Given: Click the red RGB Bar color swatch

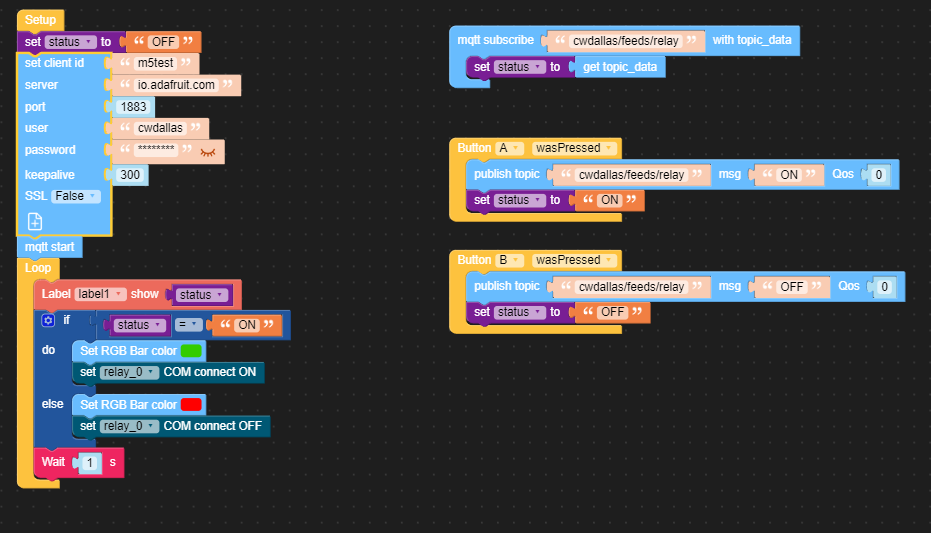Looking at the screenshot, I should pyautogui.click(x=192, y=404).
